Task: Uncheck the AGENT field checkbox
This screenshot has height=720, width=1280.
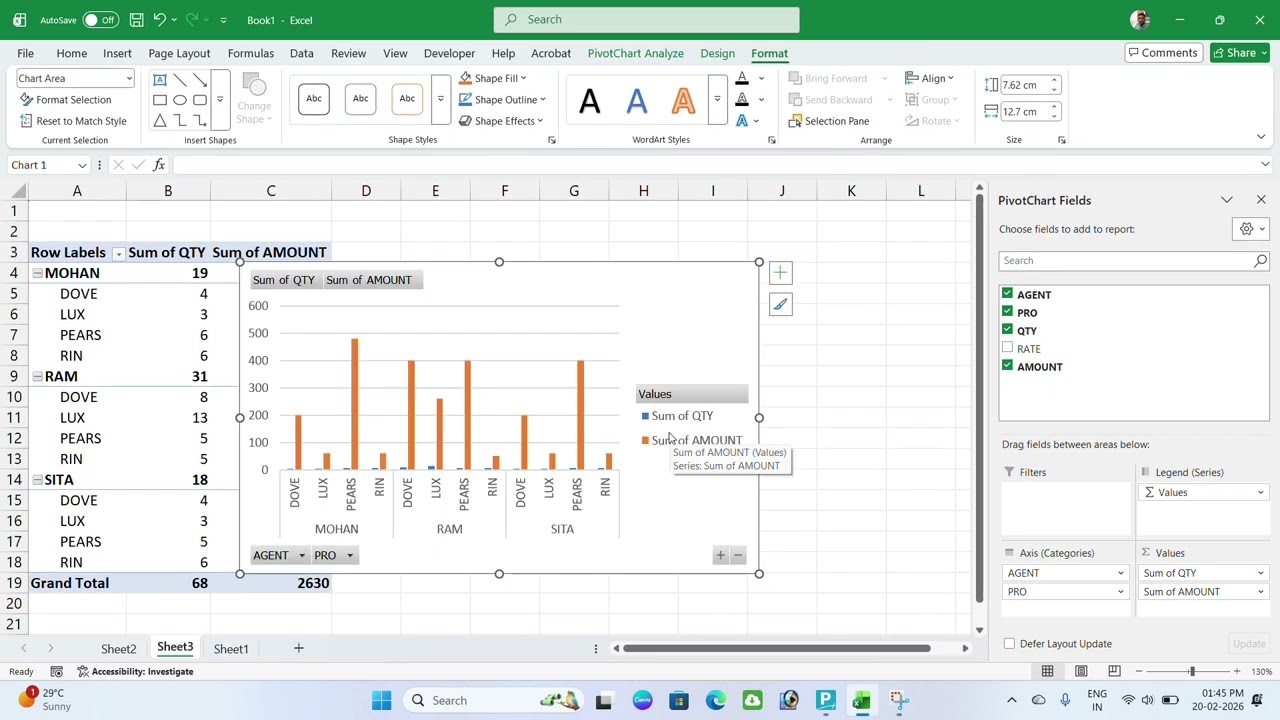Action: (1007, 294)
